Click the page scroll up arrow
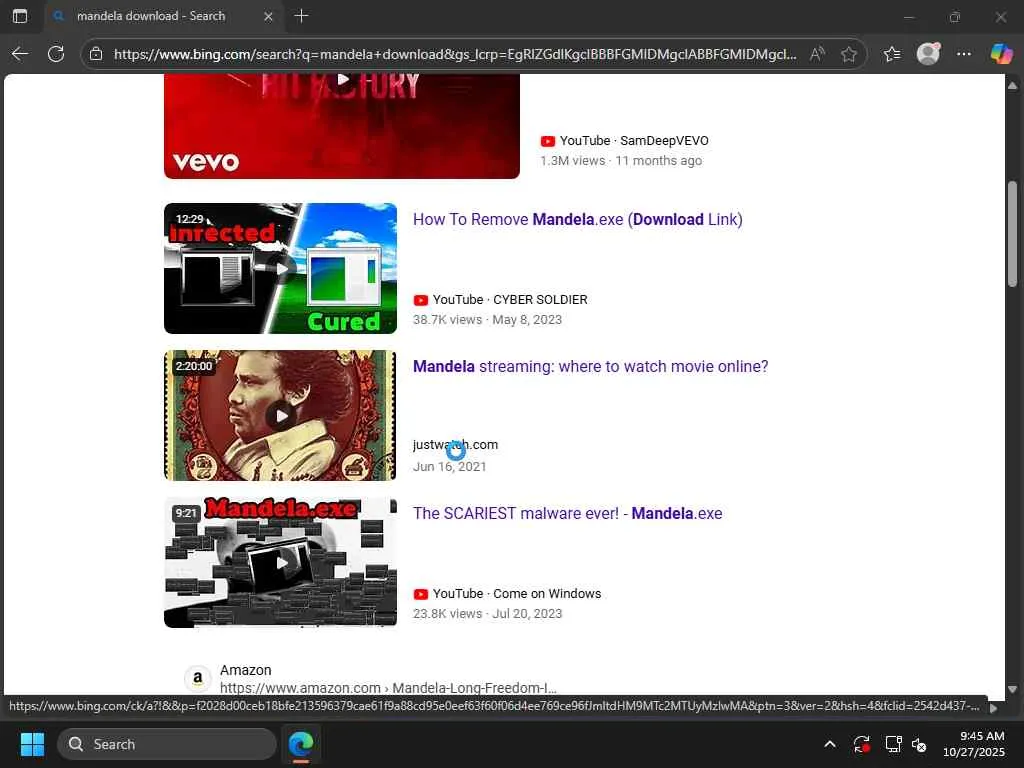 tap(1012, 85)
